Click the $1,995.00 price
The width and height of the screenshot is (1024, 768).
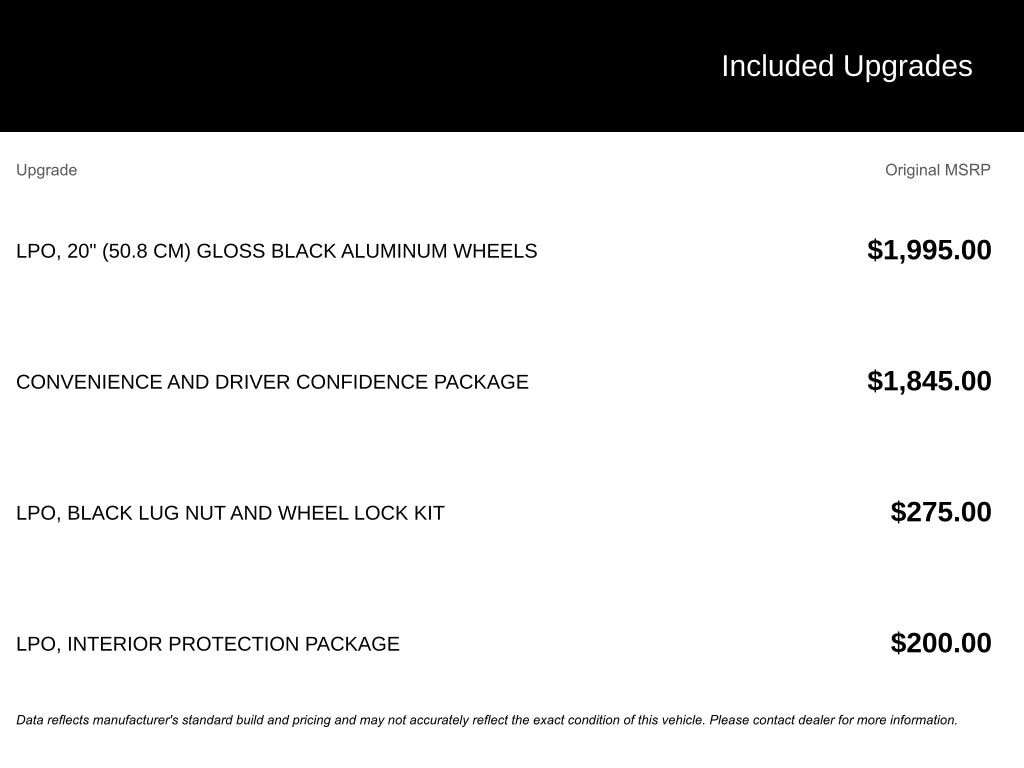point(929,250)
